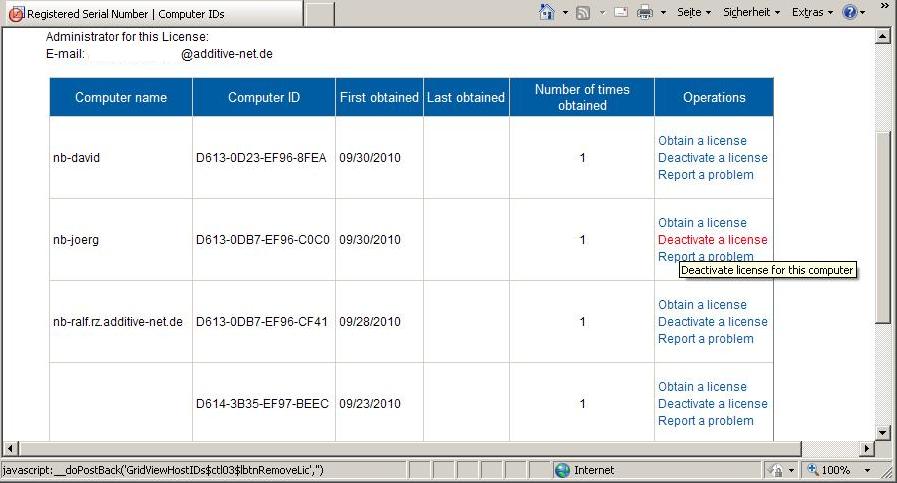The width and height of the screenshot is (897, 483).
Task: Select computer ID D614-3B35-EF97-BEEC
Action: [x=262, y=404]
